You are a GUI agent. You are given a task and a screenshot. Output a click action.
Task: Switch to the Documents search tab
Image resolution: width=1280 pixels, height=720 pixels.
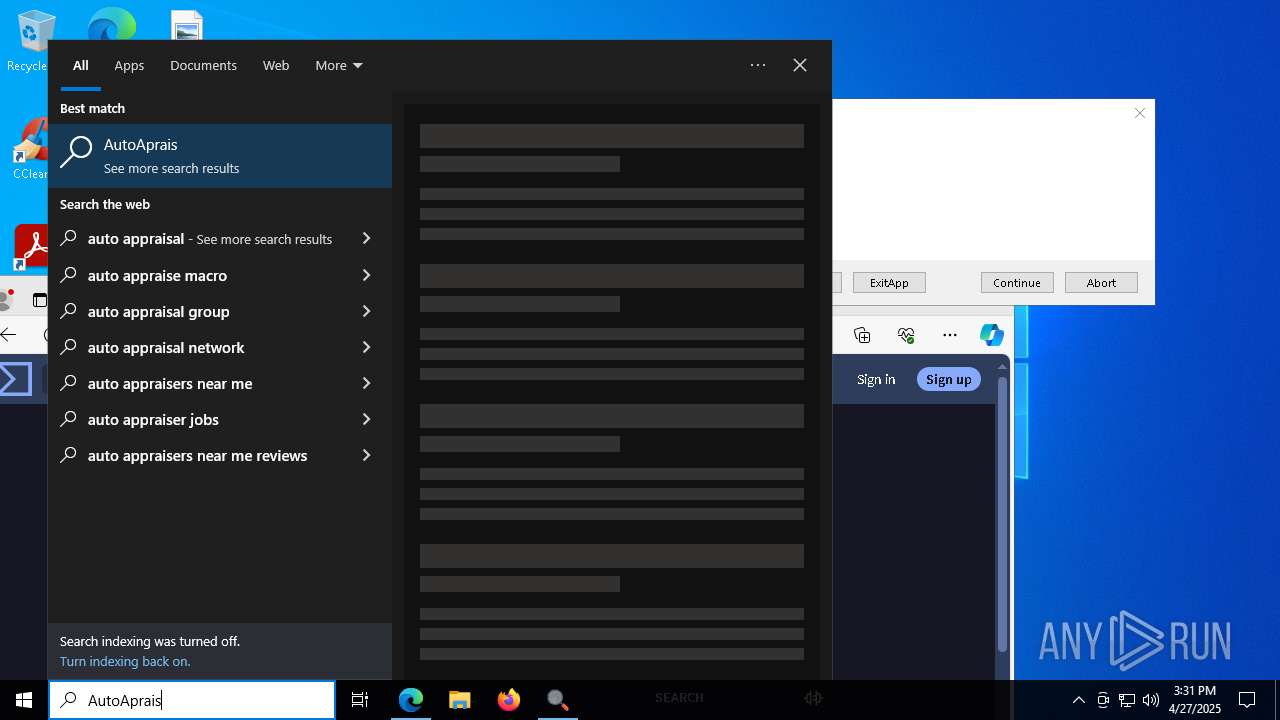coord(203,65)
